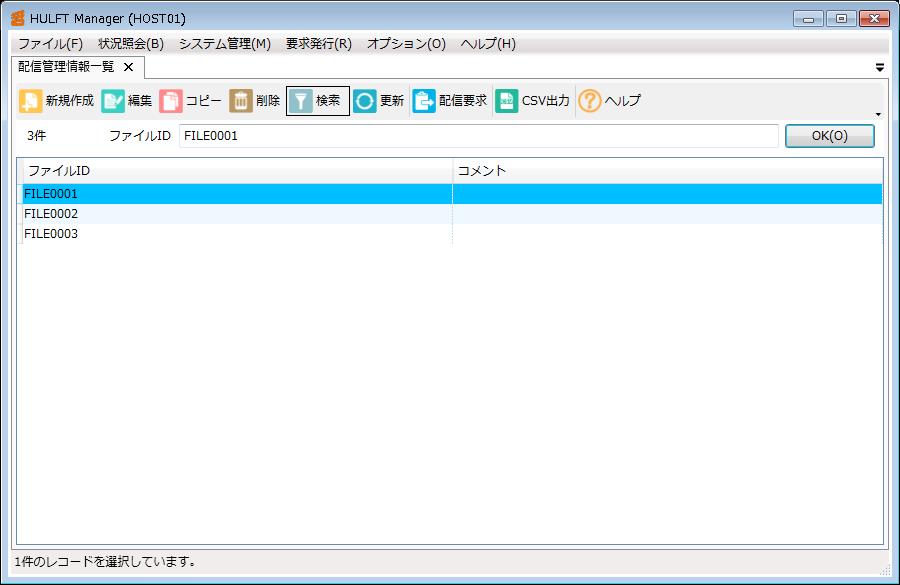This screenshot has height=585, width=900.
Task: Select the 編集 (Edit) toolbar icon
Action: coord(112,101)
